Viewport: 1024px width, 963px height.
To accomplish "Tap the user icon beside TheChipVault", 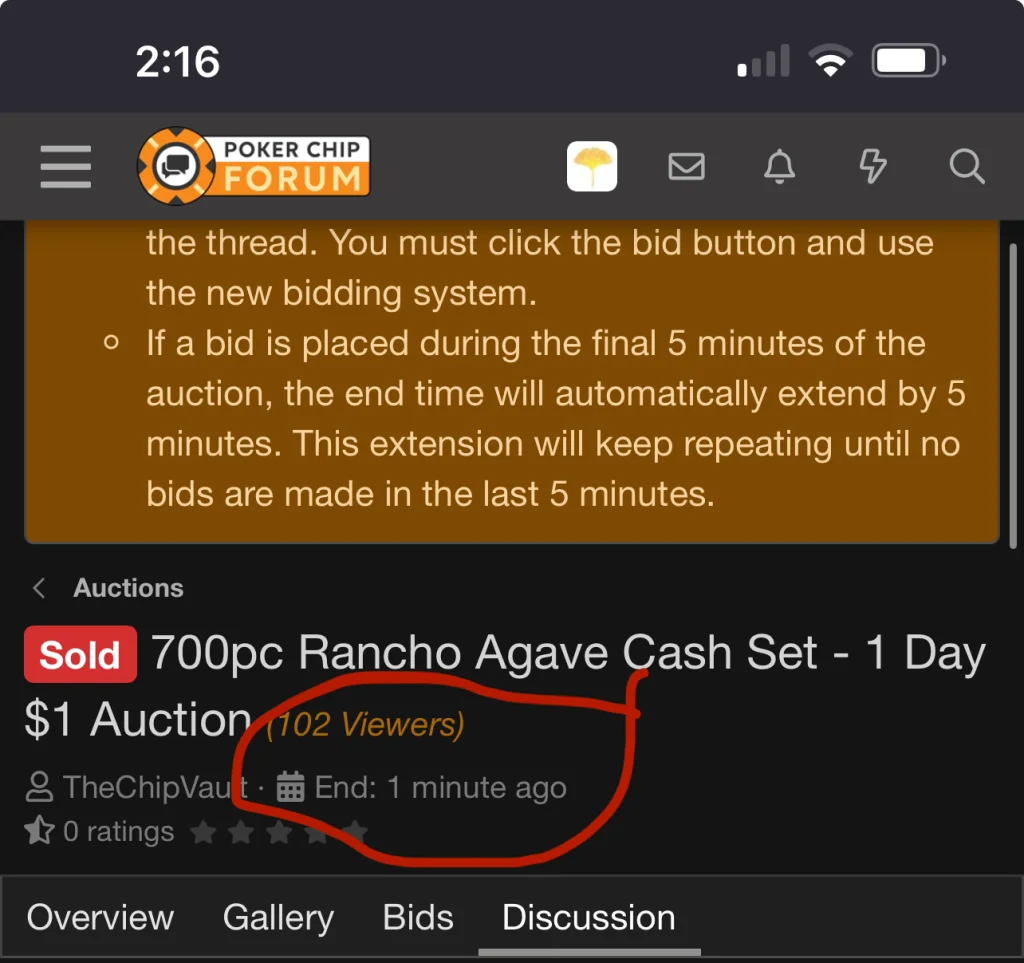I will pos(39,787).
